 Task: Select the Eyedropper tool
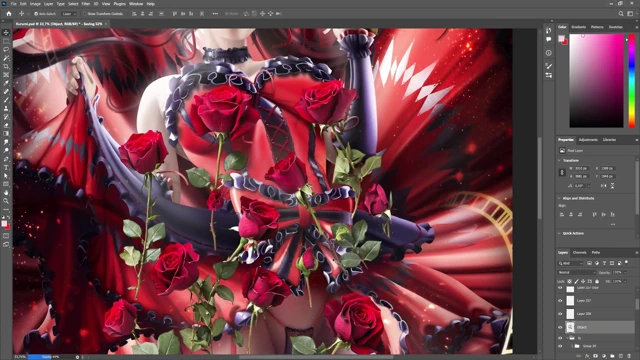click(6, 83)
